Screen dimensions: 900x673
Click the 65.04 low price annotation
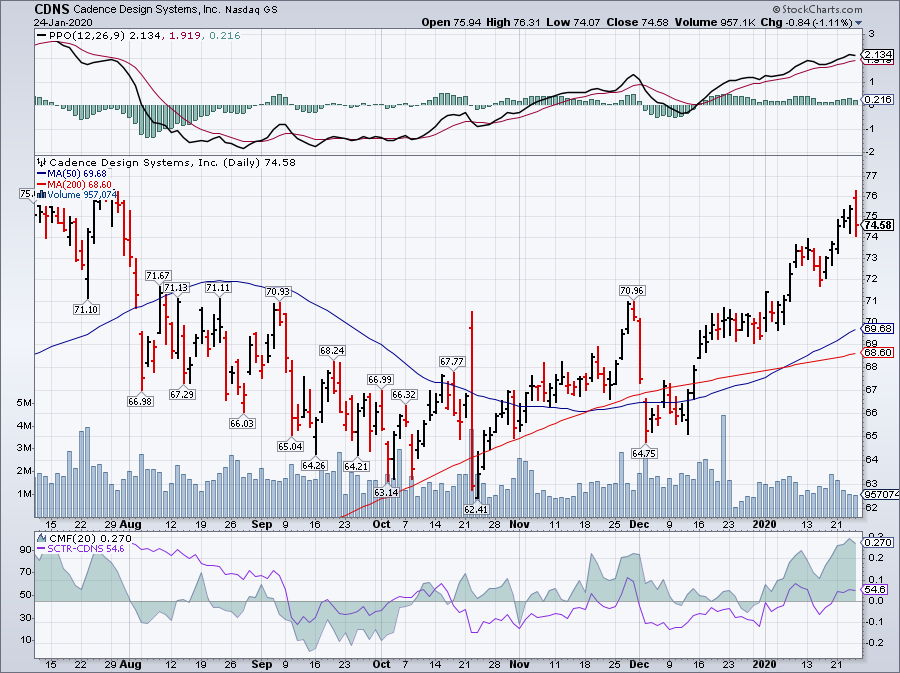290,446
